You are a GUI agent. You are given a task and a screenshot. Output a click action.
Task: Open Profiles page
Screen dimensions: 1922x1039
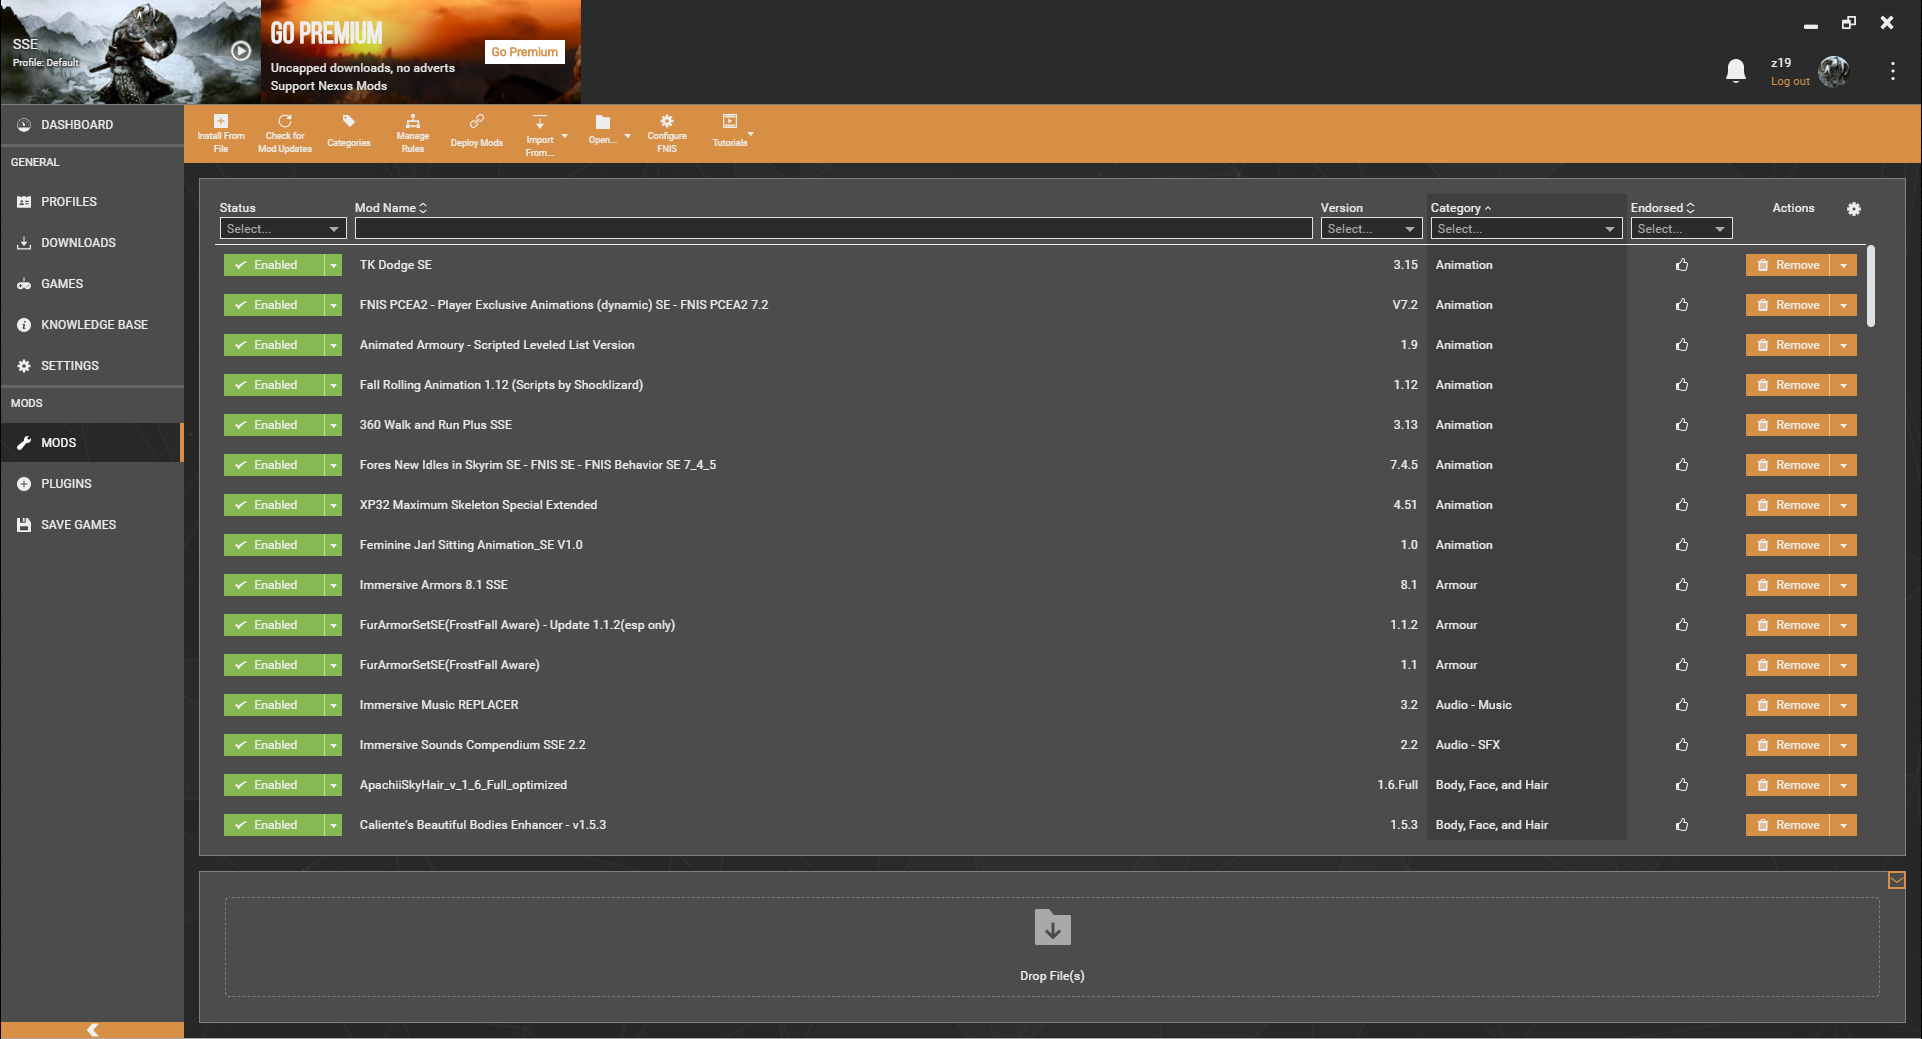click(92, 202)
